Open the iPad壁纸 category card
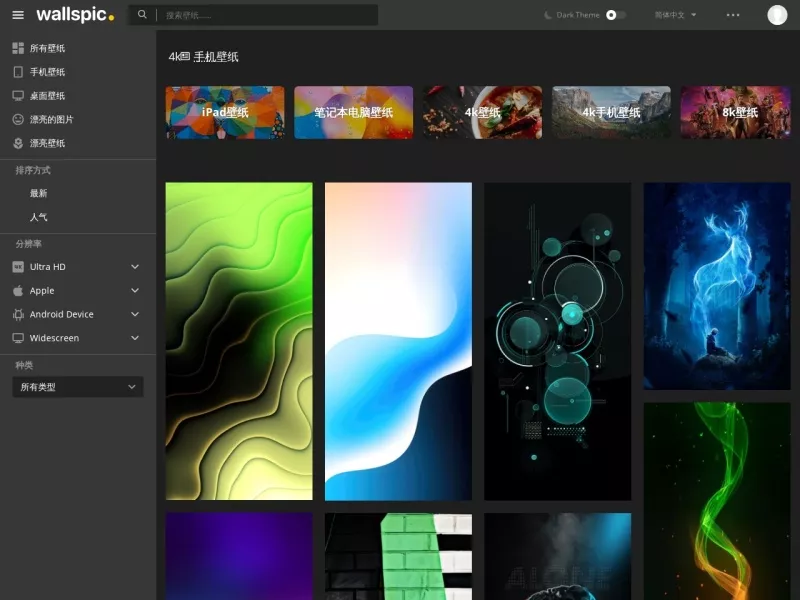This screenshot has width=800, height=600. pyautogui.click(x=225, y=112)
